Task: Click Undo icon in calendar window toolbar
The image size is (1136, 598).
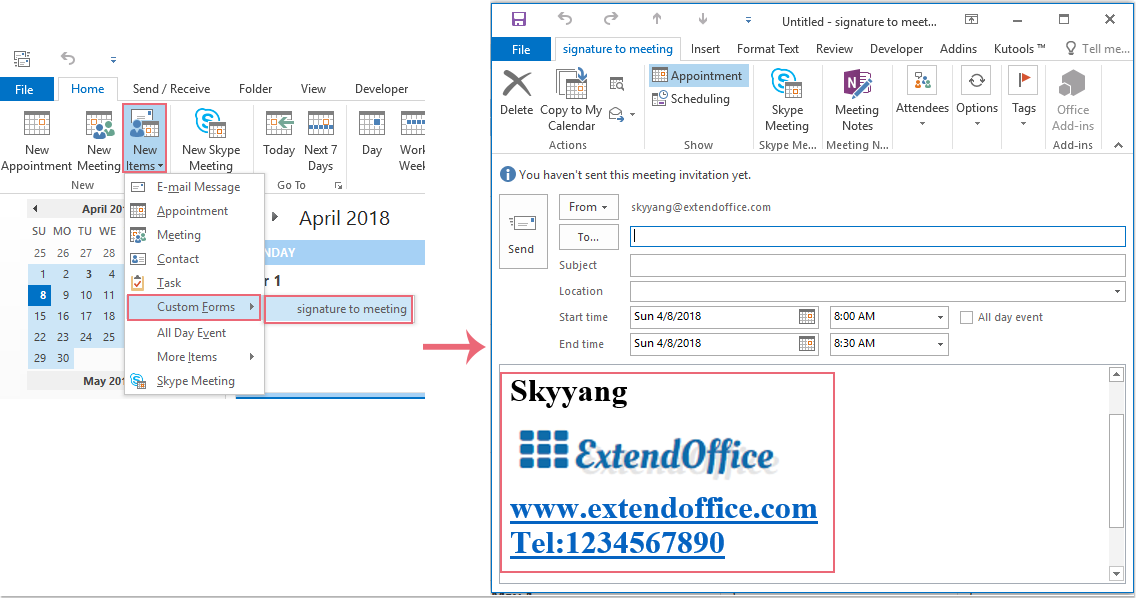Action: click(x=68, y=58)
